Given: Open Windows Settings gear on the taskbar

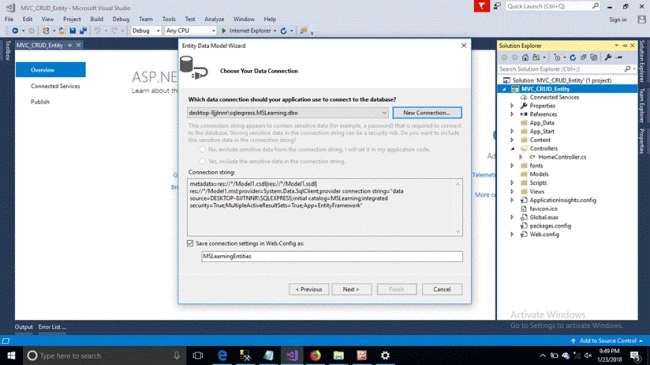Looking at the screenshot, I should [385, 355].
